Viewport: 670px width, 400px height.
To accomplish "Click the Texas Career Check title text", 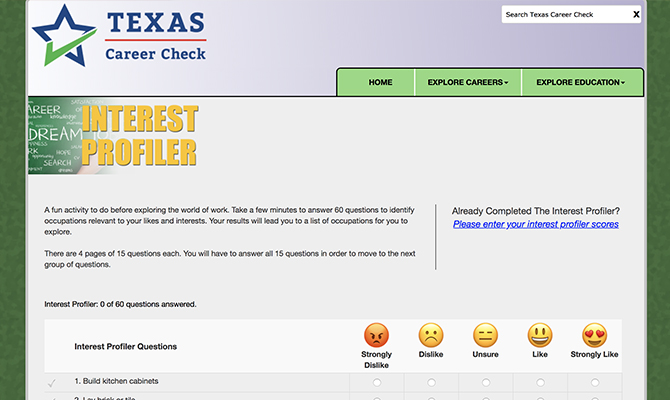I will coord(156,36).
